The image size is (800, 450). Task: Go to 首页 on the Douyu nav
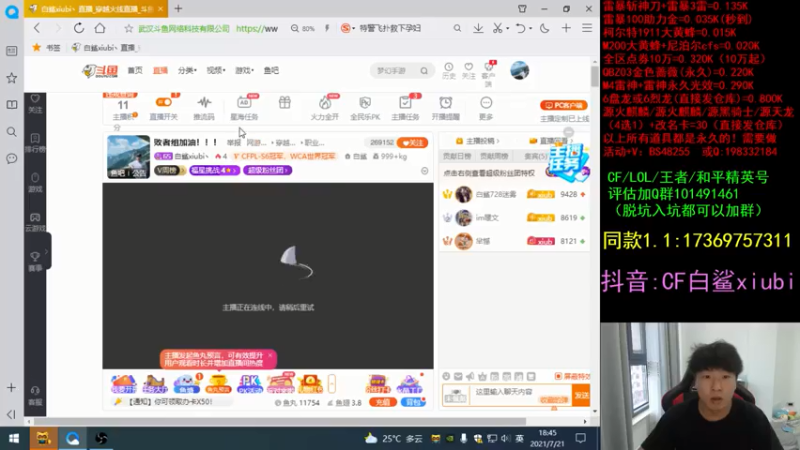click(x=135, y=70)
